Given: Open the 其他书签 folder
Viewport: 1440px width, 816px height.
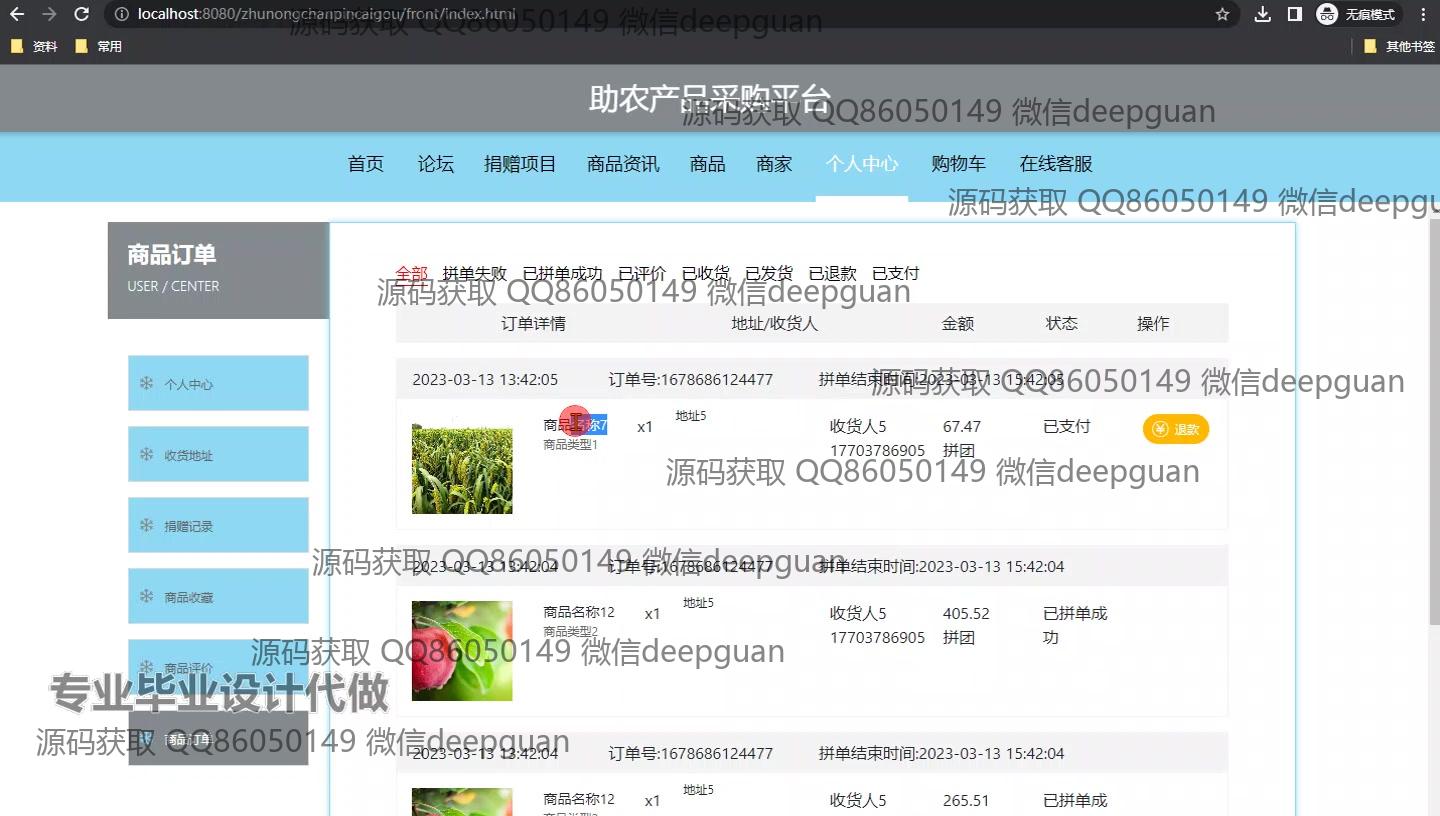Looking at the screenshot, I should pos(1400,46).
